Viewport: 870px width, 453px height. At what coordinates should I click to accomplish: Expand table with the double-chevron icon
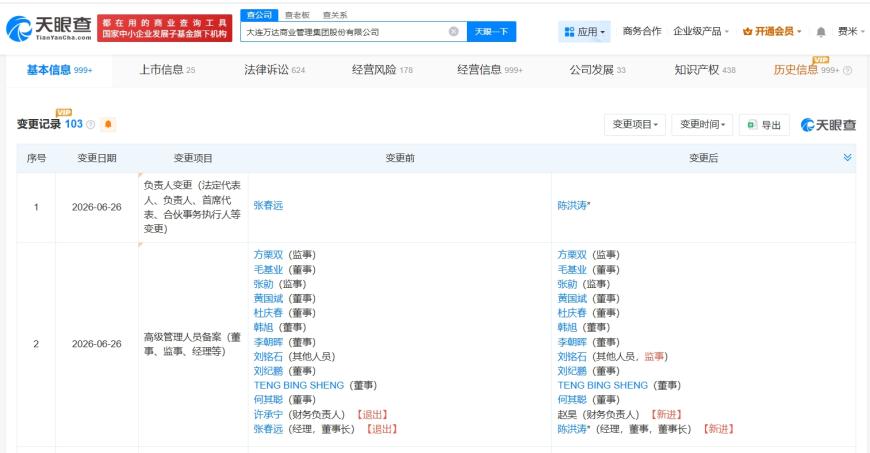click(847, 158)
